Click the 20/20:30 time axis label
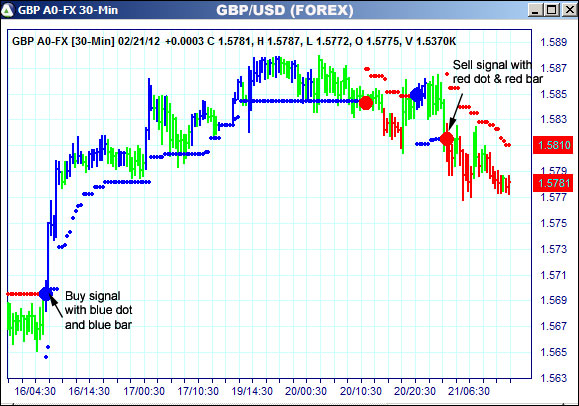 (x=415, y=391)
